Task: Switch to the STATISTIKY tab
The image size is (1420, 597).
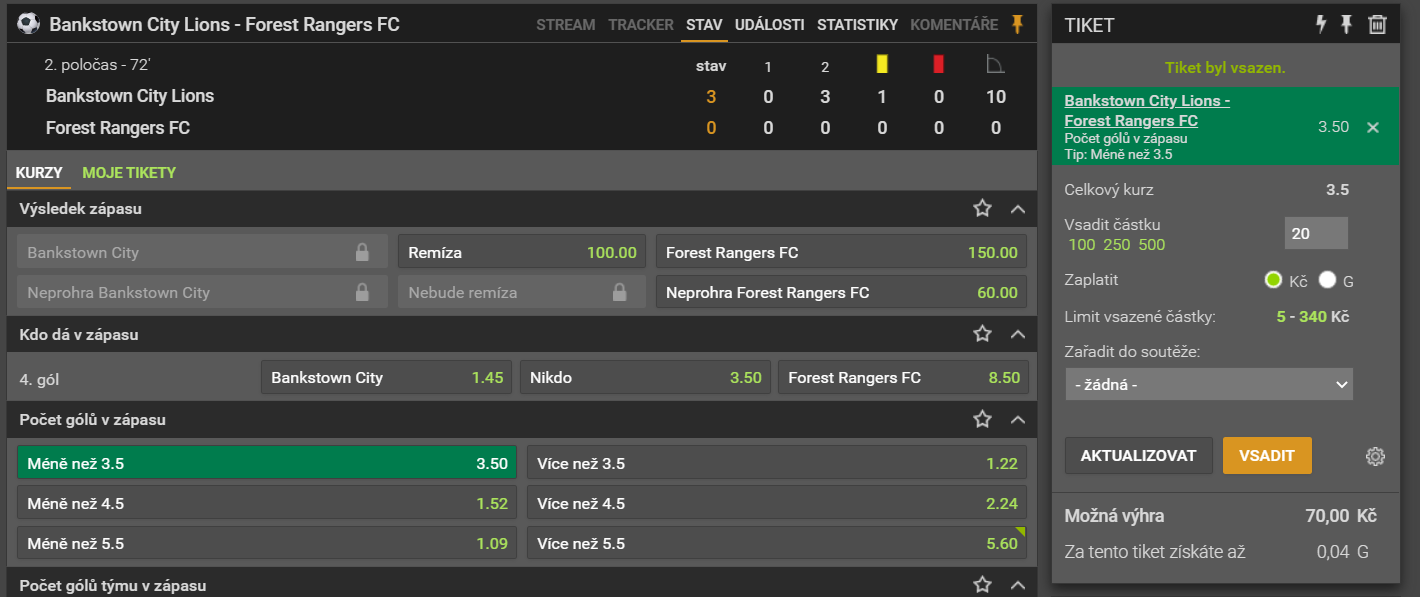Action: (857, 25)
